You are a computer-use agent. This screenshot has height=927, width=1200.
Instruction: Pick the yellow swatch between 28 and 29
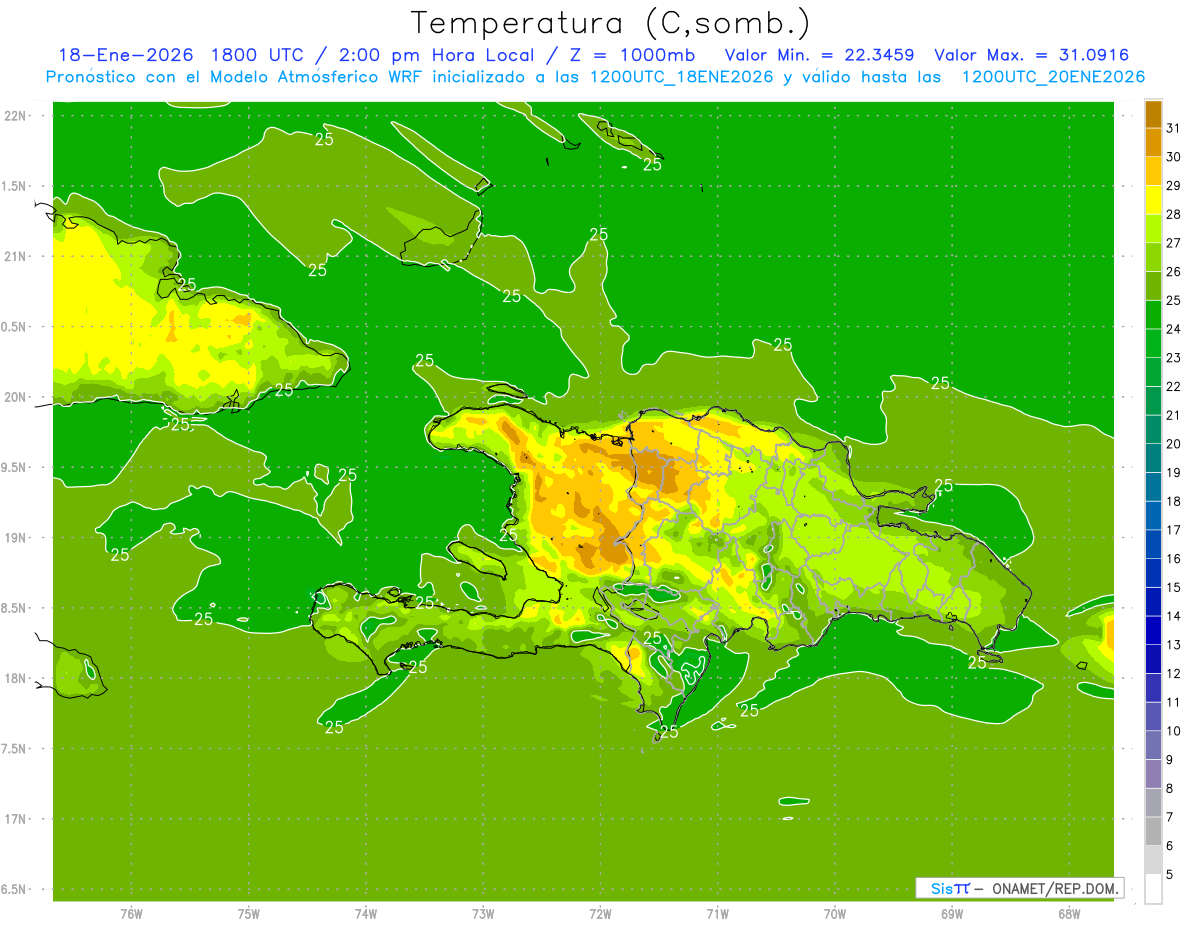(x=1153, y=200)
